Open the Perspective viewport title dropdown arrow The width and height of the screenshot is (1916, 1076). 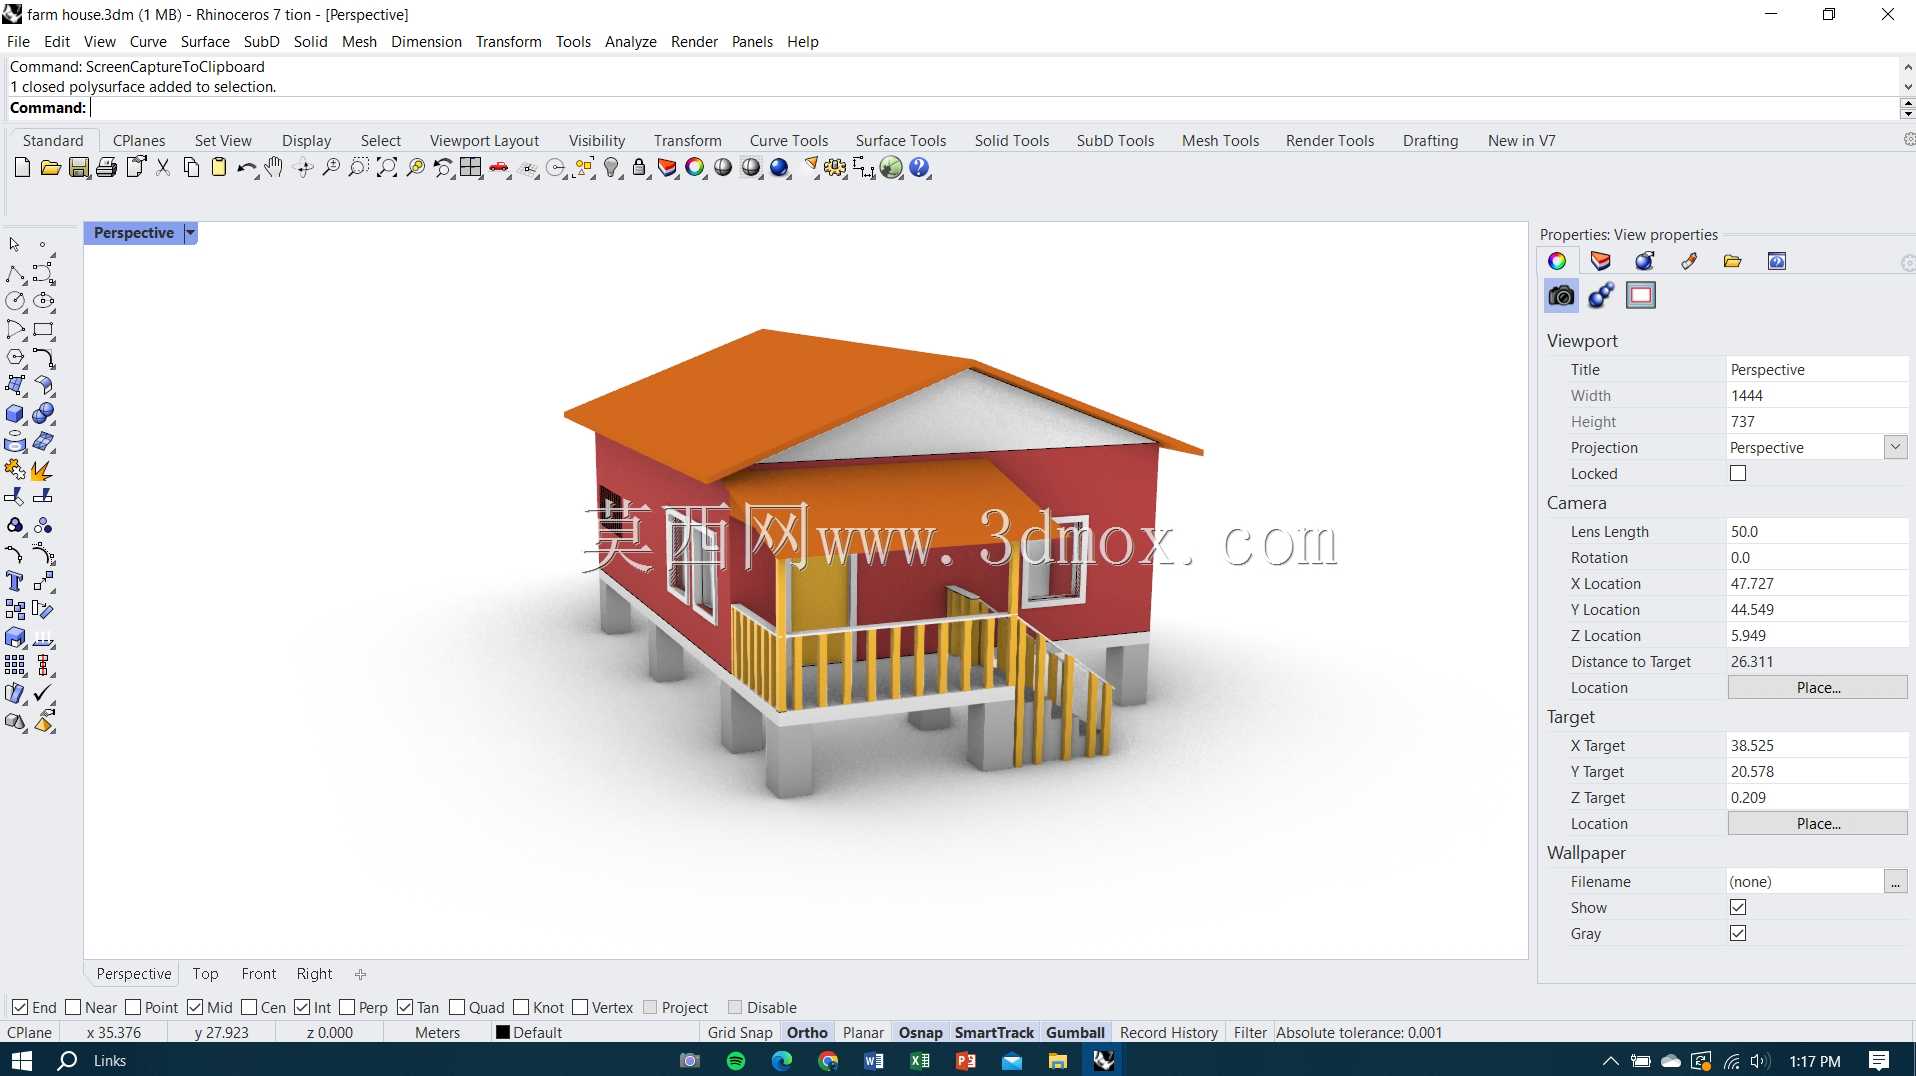(190, 233)
